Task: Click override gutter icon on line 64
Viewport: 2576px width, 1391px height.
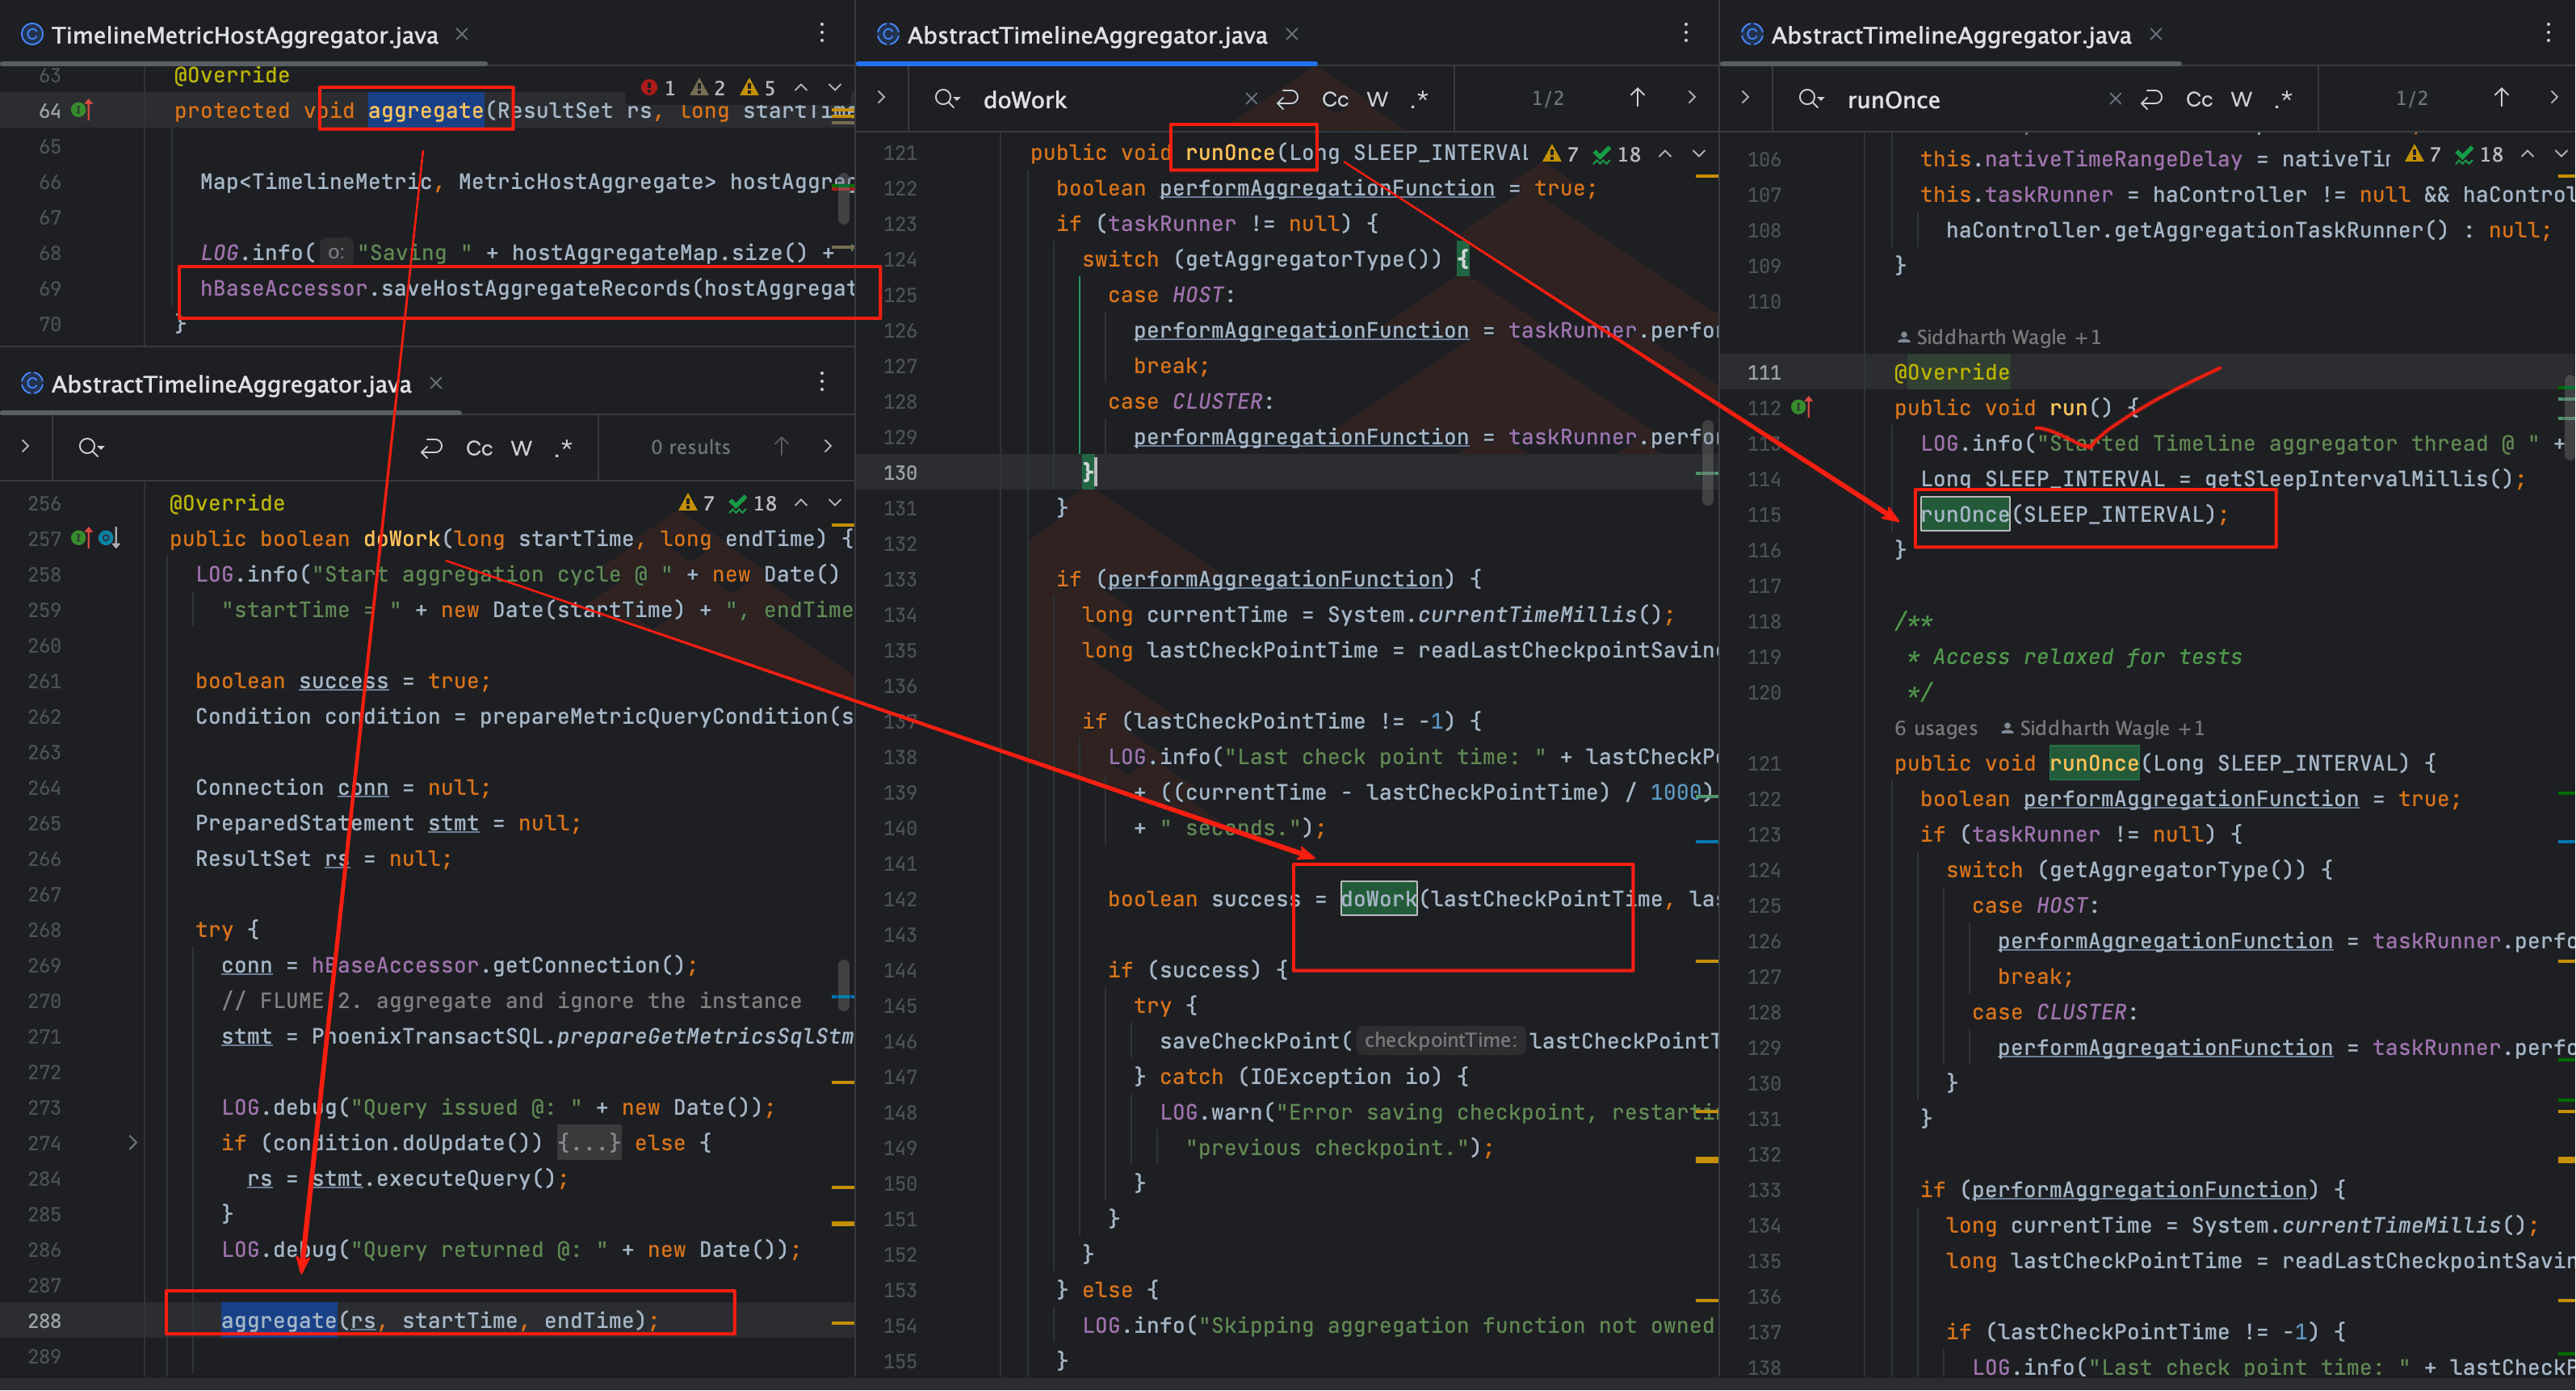Action: [x=82, y=110]
